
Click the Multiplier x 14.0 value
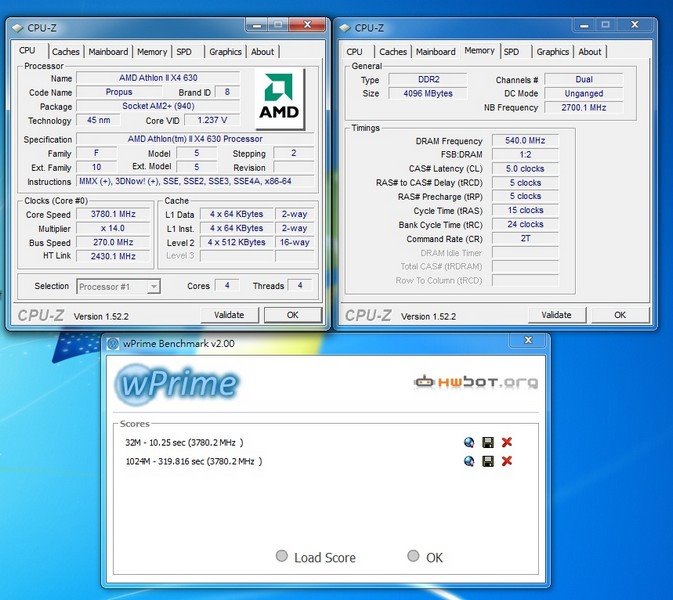pos(113,228)
